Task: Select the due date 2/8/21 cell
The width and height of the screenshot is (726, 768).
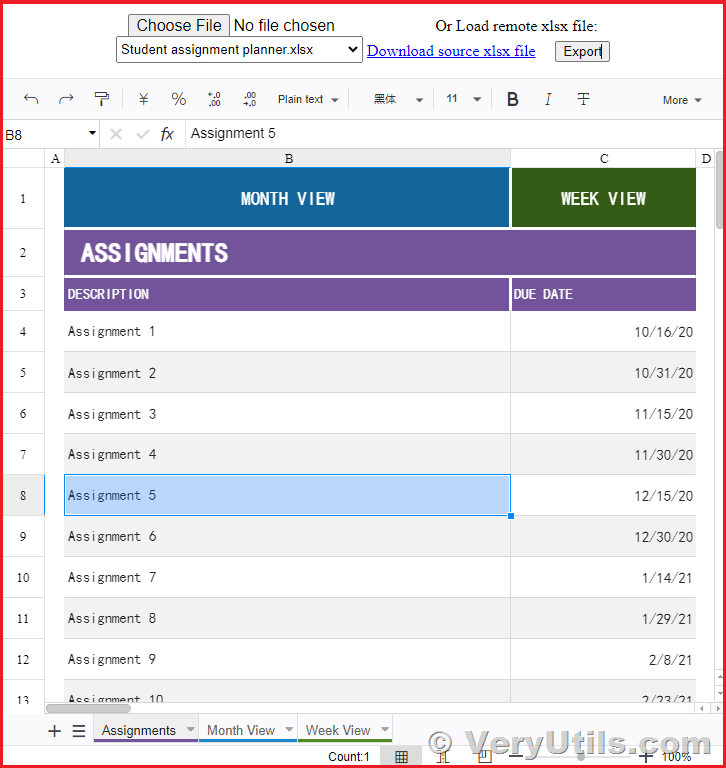Action: pos(604,659)
